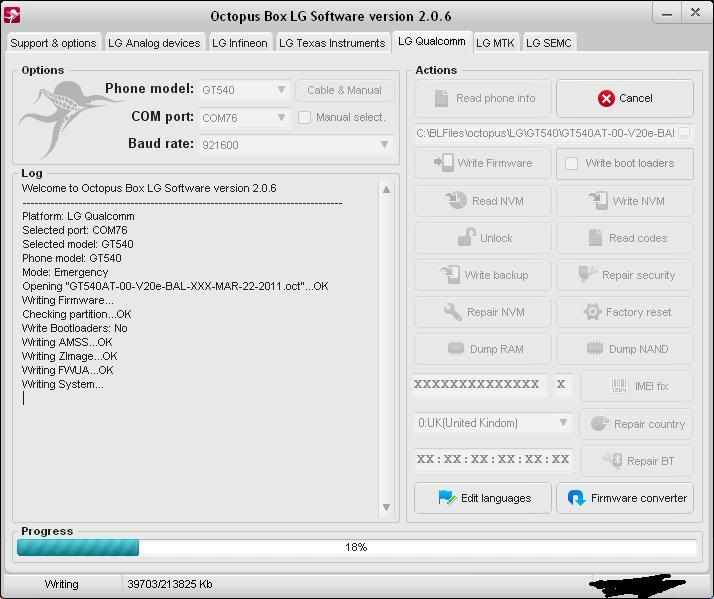Click Cancel to stop writing
Viewport: 714px width, 599px height.
pyautogui.click(x=625, y=98)
